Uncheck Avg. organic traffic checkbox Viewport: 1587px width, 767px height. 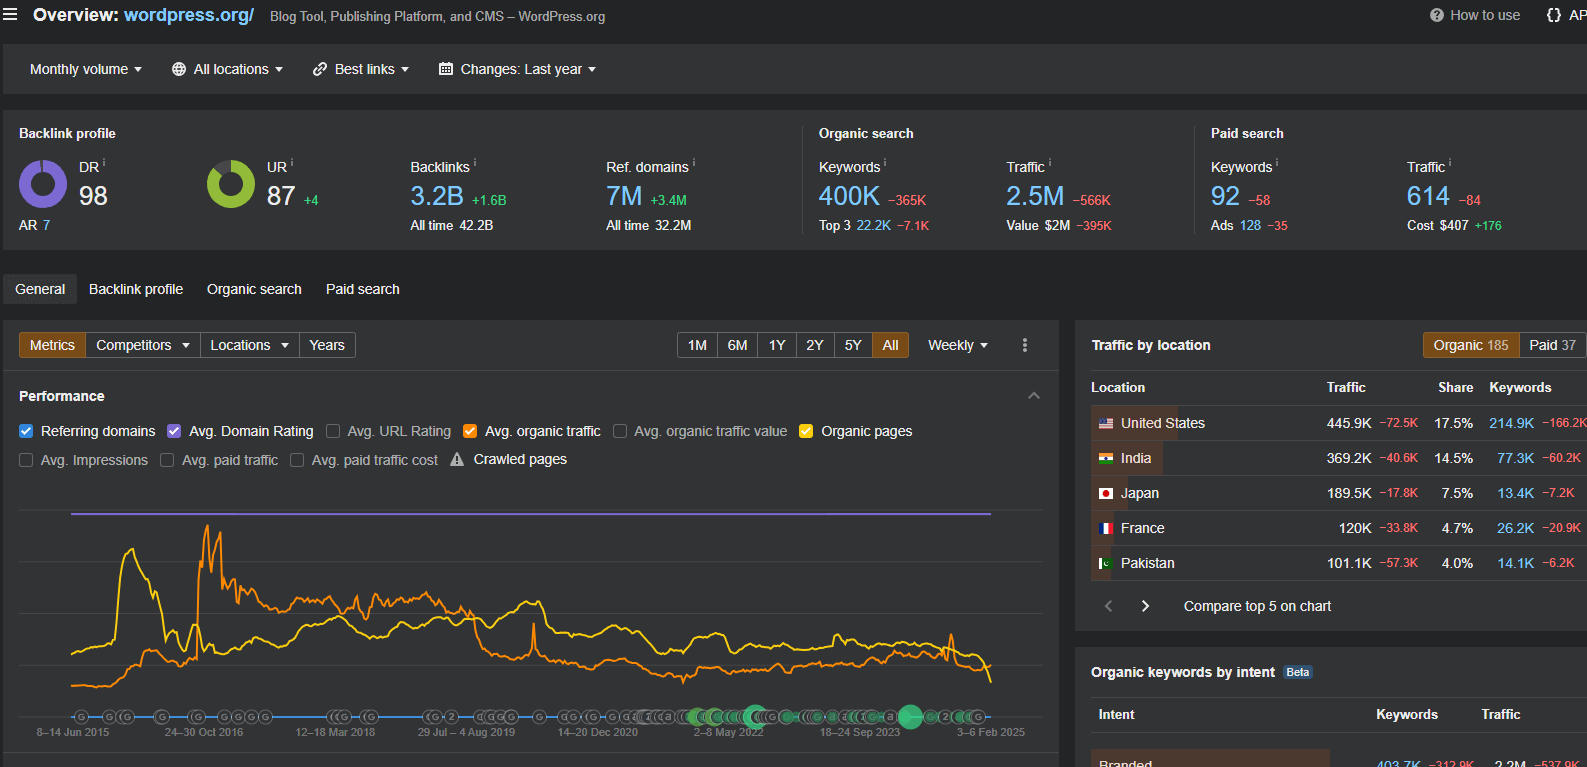pos(470,431)
